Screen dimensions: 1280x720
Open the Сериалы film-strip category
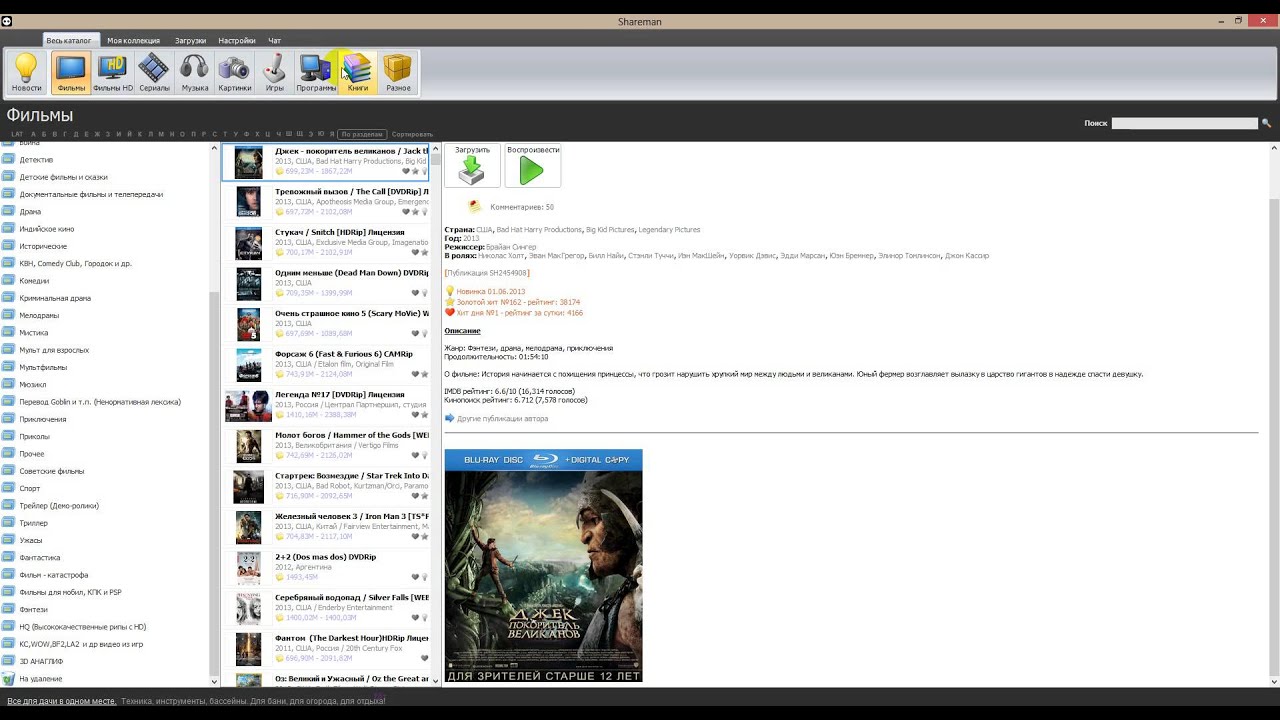click(154, 73)
